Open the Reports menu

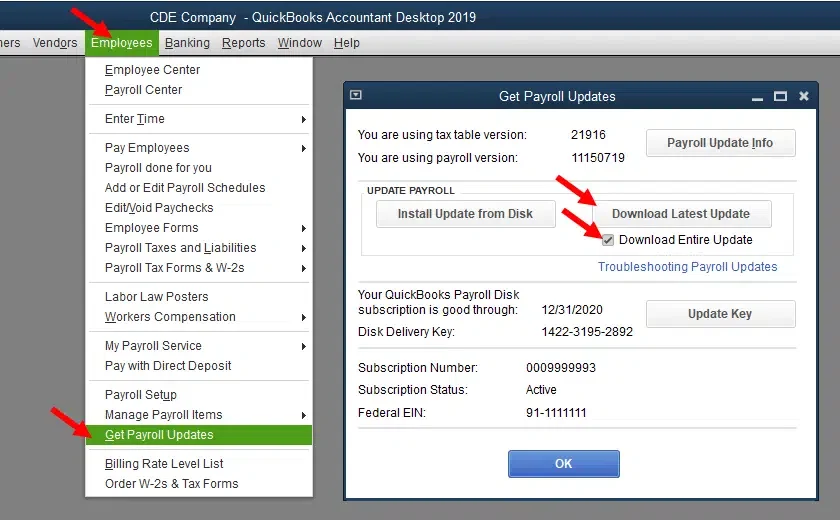pyautogui.click(x=243, y=43)
